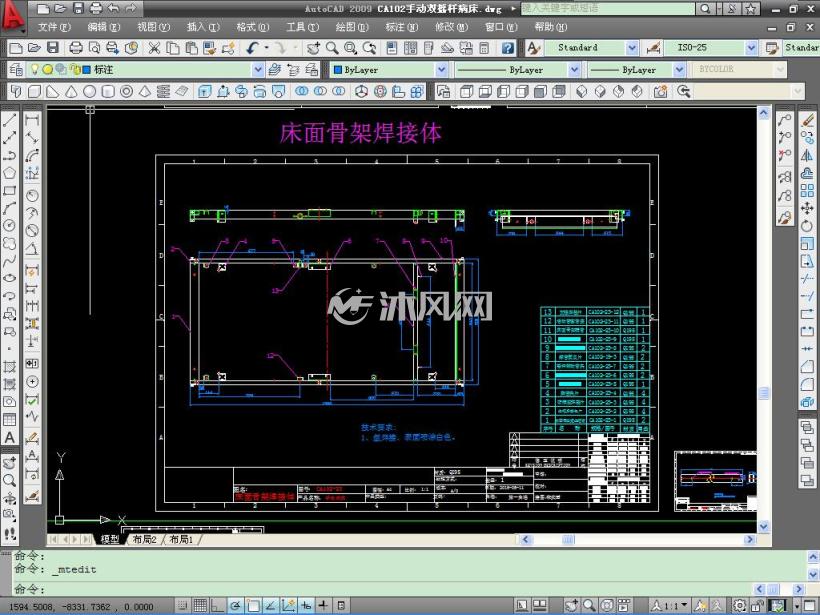This screenshot has height=615, width=820.
Task: Expand the ByLayer color dropdown
Action: [x=442, y=70]
